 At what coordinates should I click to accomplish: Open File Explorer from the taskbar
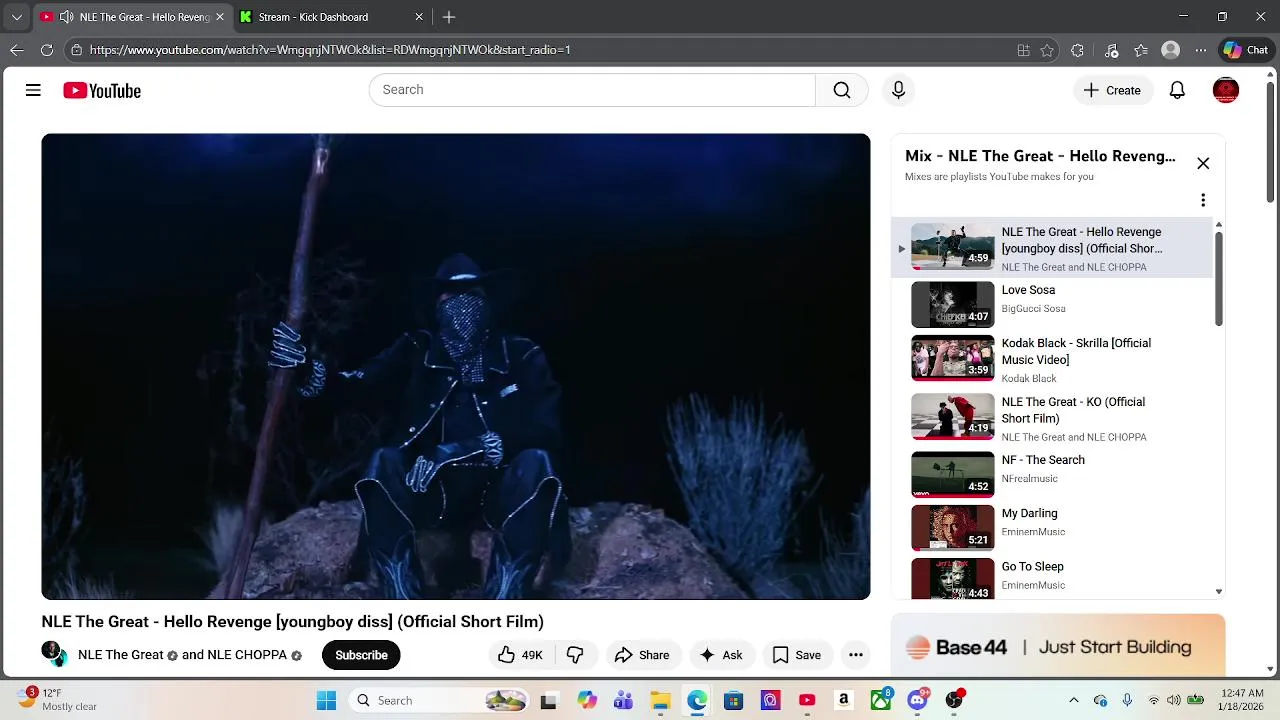click(660, 701)
